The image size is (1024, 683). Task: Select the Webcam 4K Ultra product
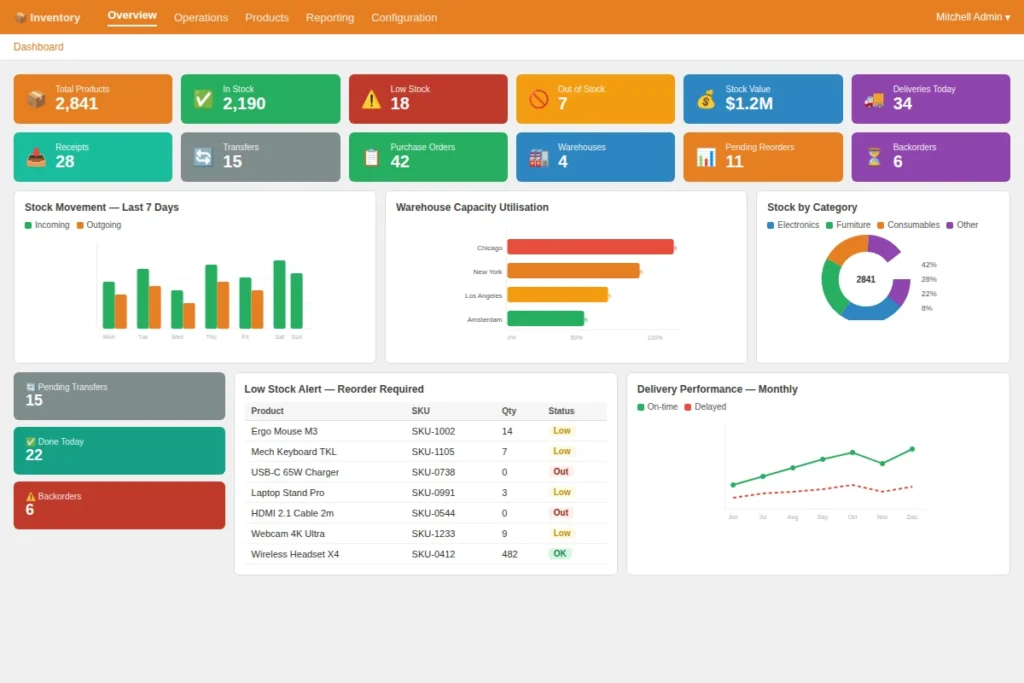(287, 533)
